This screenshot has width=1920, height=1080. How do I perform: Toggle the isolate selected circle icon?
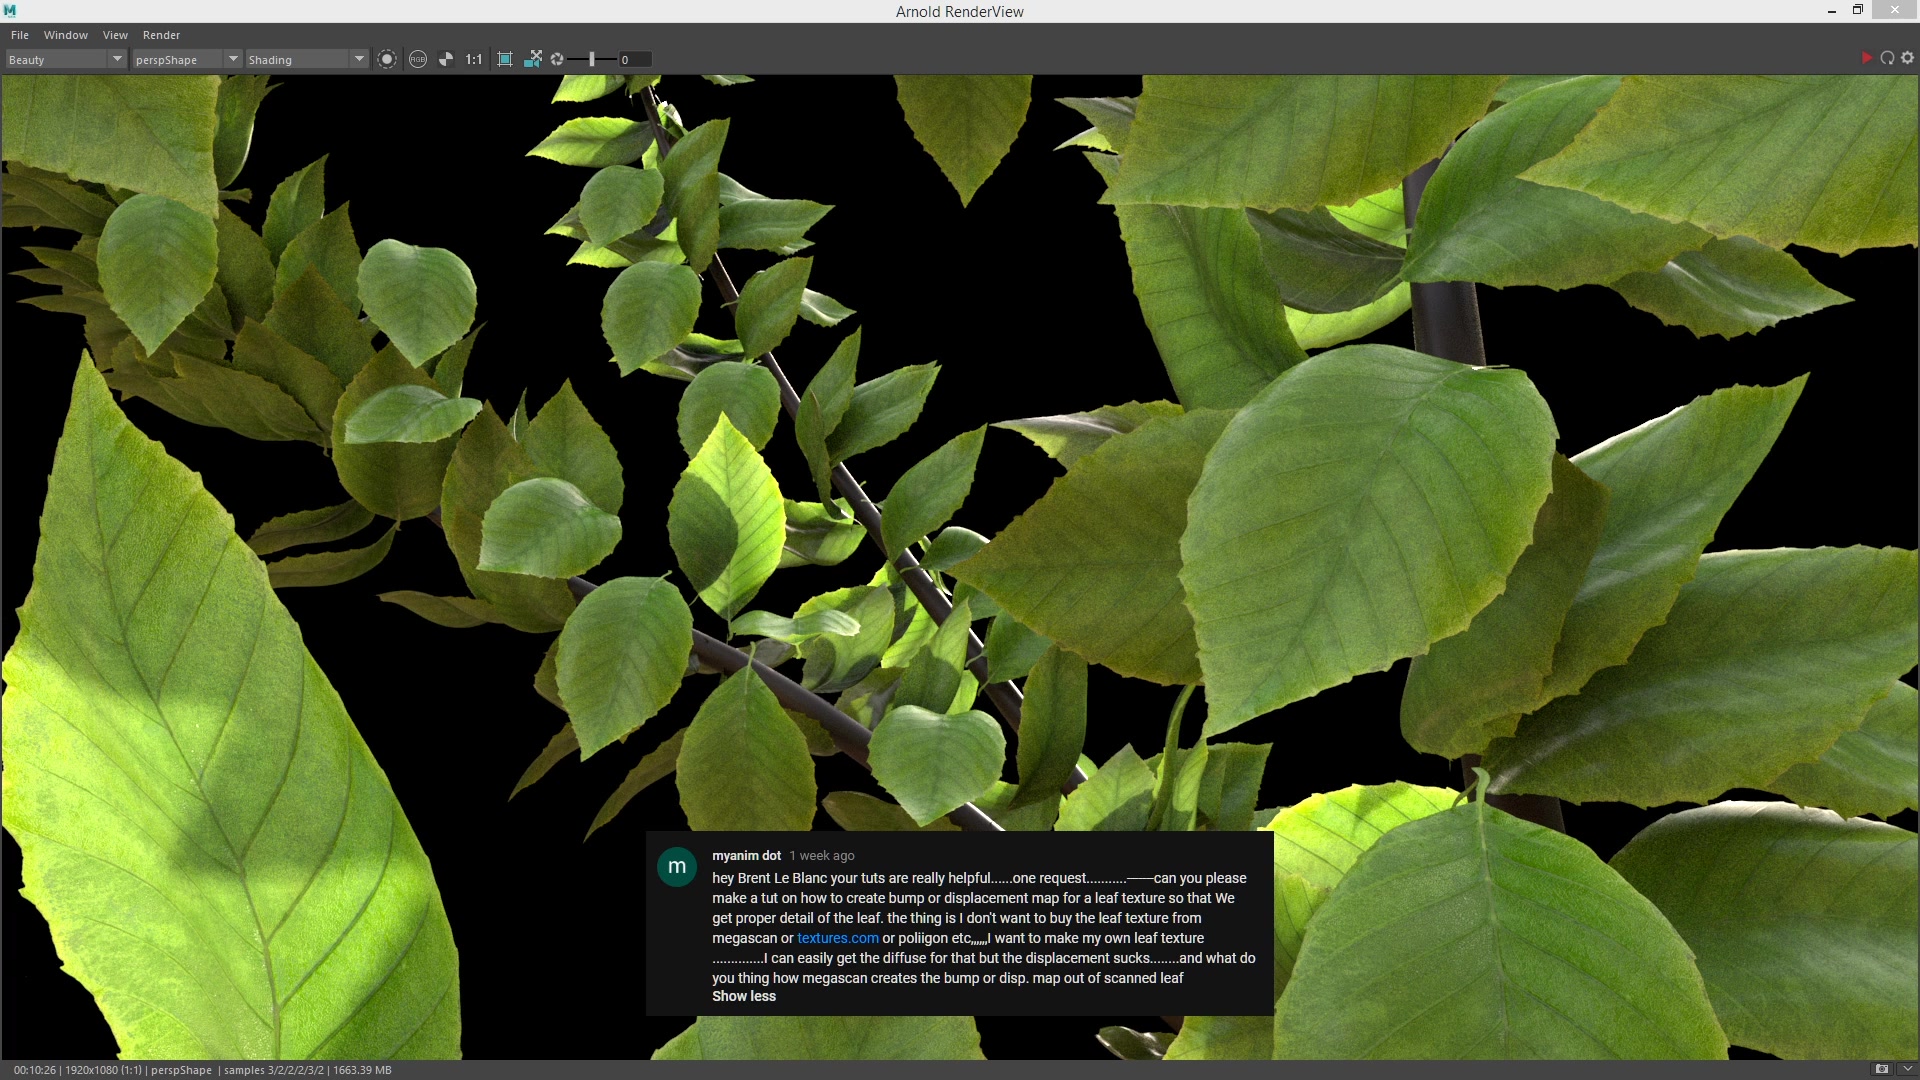(387, 59)
